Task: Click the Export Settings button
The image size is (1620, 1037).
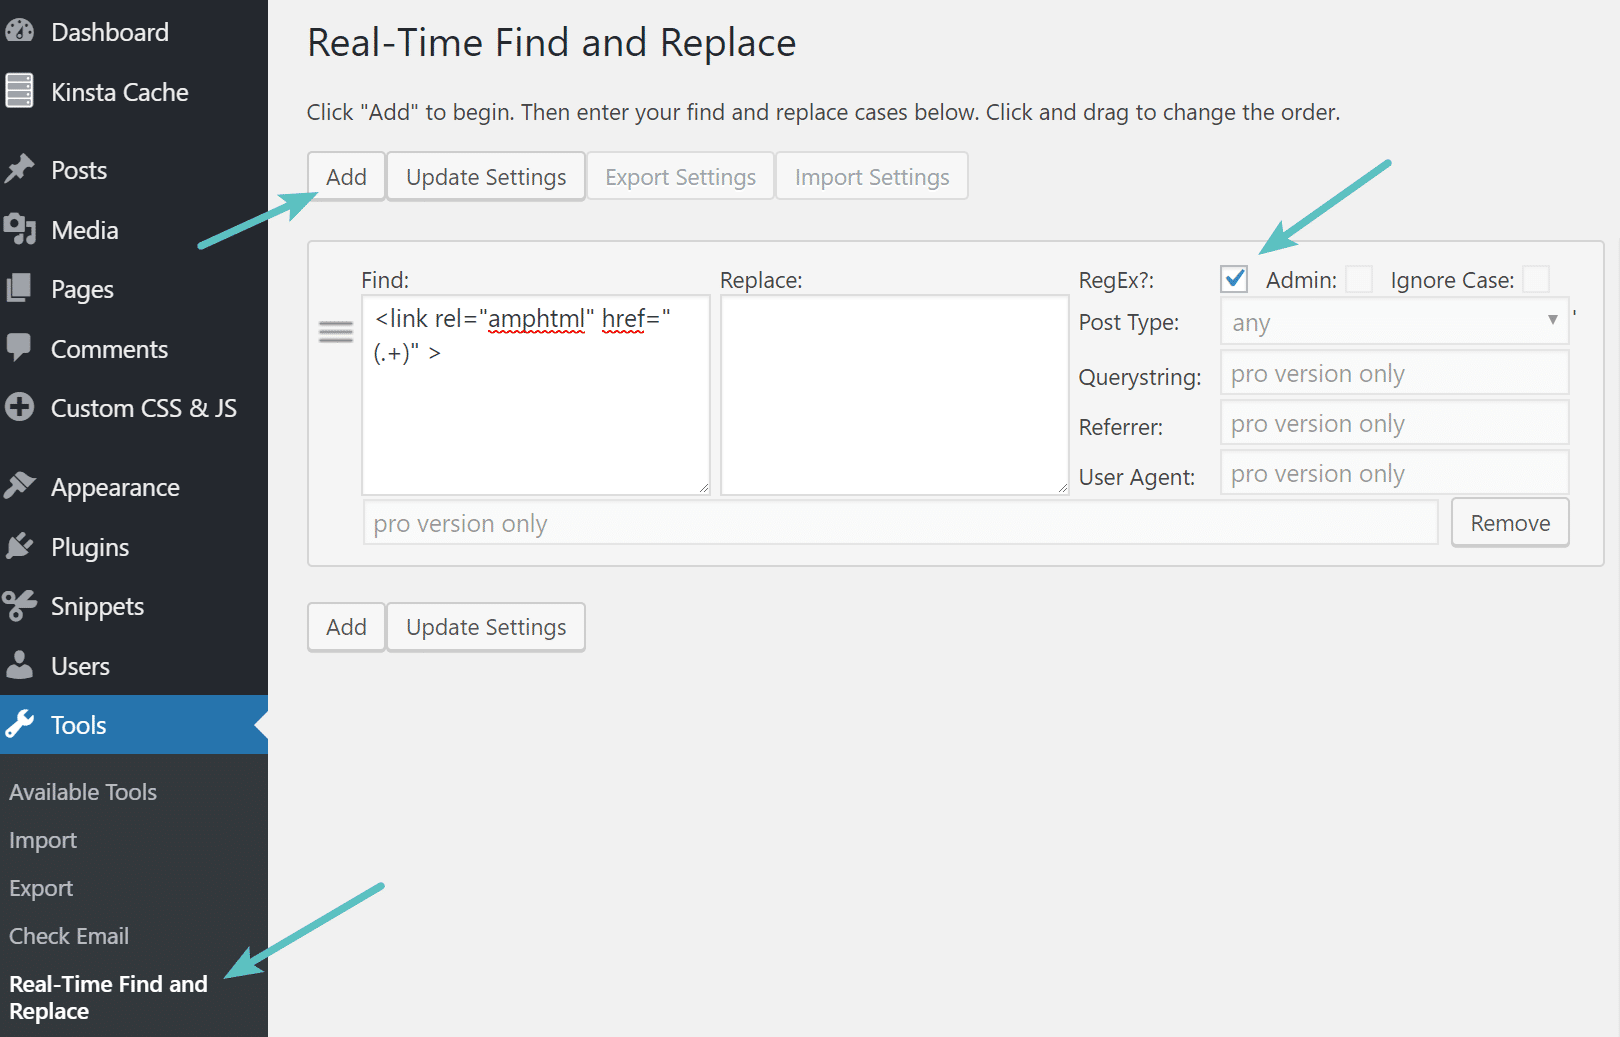Action: 680,176
